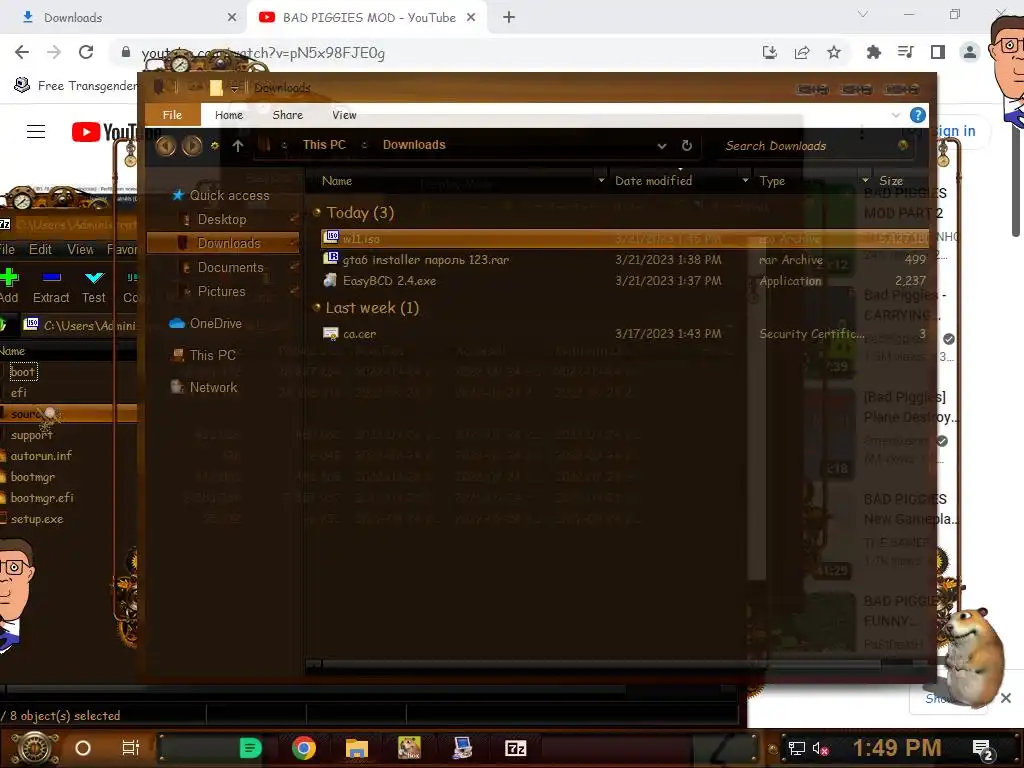Select Downloads in navigation pane

tap(222, 243)
